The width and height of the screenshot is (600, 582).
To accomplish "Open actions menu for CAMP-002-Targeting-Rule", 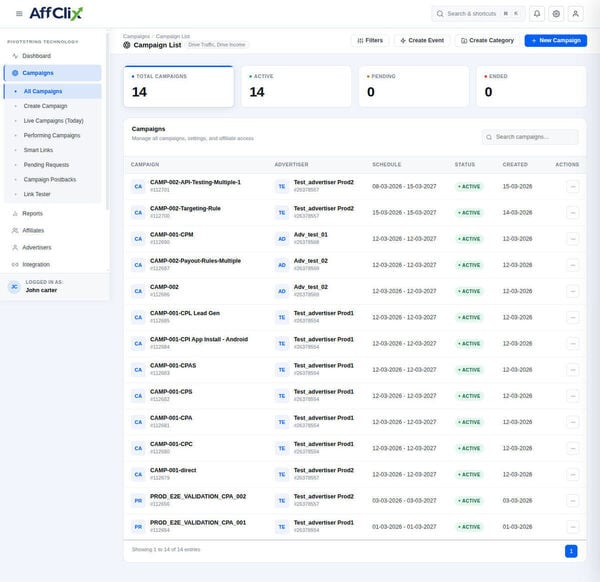I will (x=572, y=213).
